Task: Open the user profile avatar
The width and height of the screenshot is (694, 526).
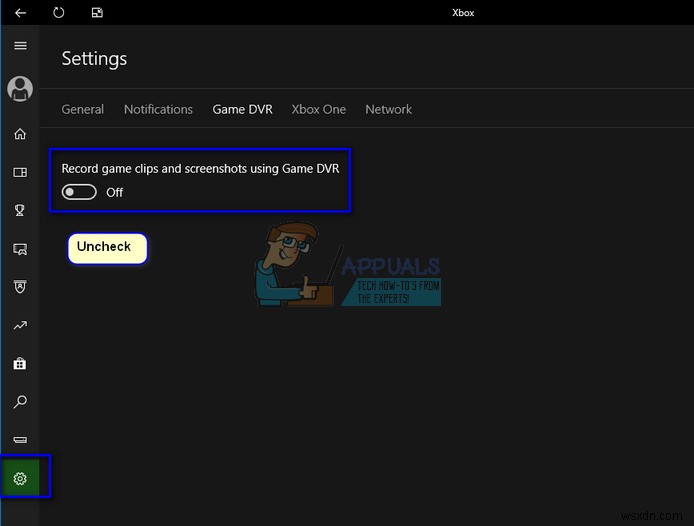Action: pos(20,89)
